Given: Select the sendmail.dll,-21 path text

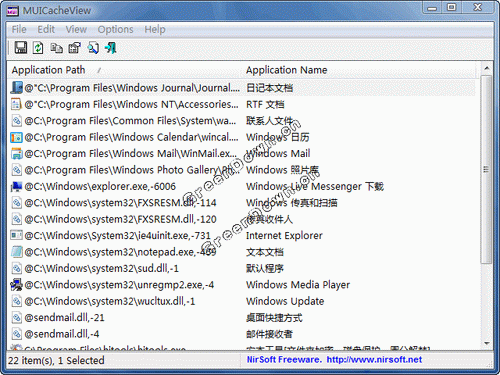Looking at the screenshot, I should point(64,317).
